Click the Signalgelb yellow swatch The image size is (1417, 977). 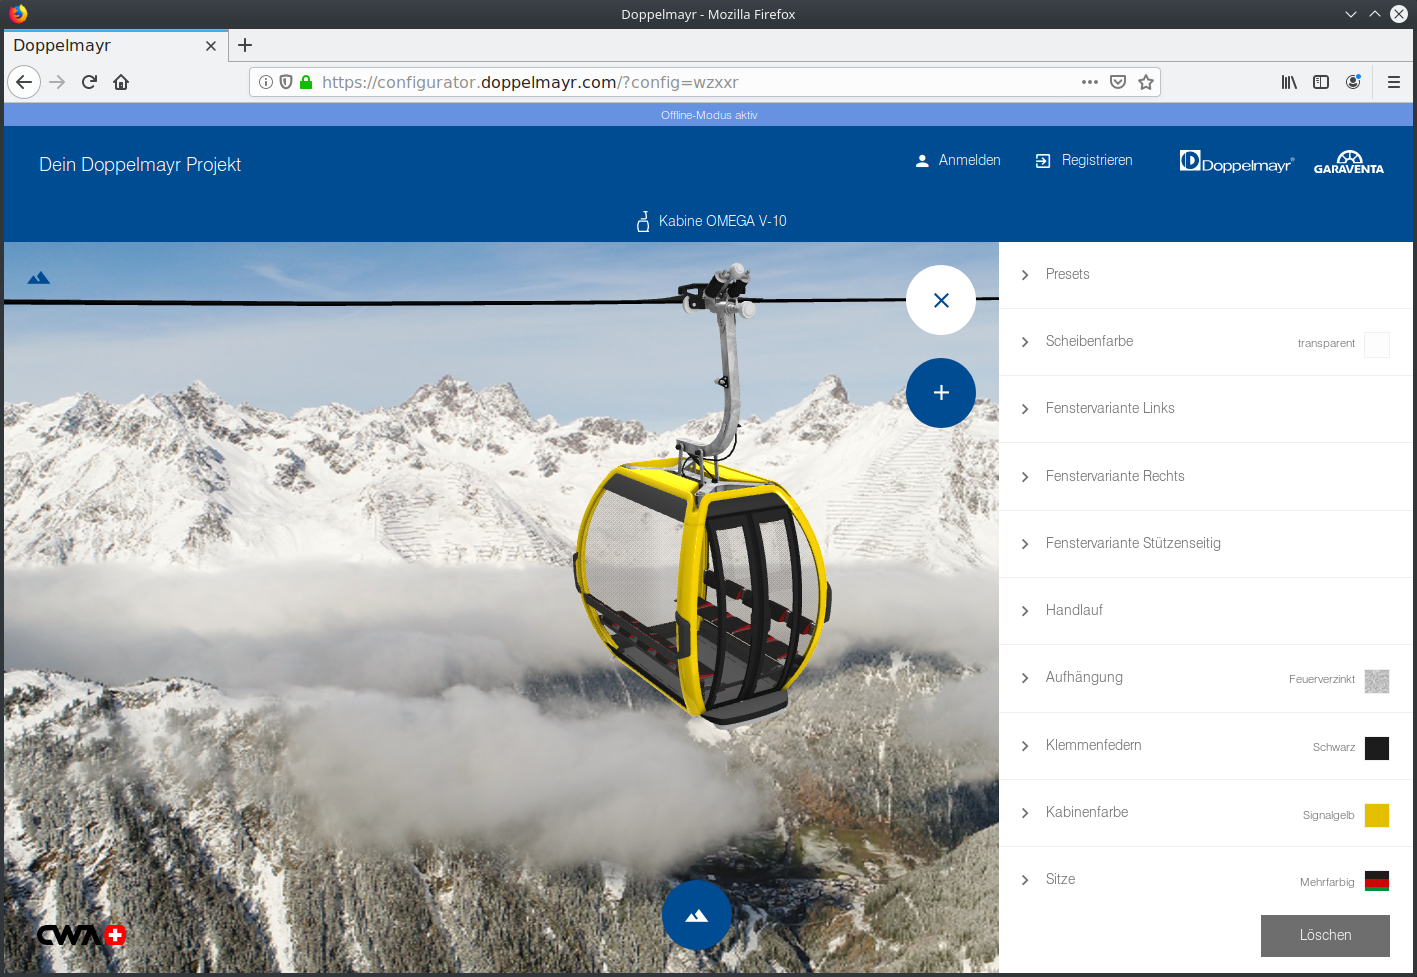coord(1377,815)
